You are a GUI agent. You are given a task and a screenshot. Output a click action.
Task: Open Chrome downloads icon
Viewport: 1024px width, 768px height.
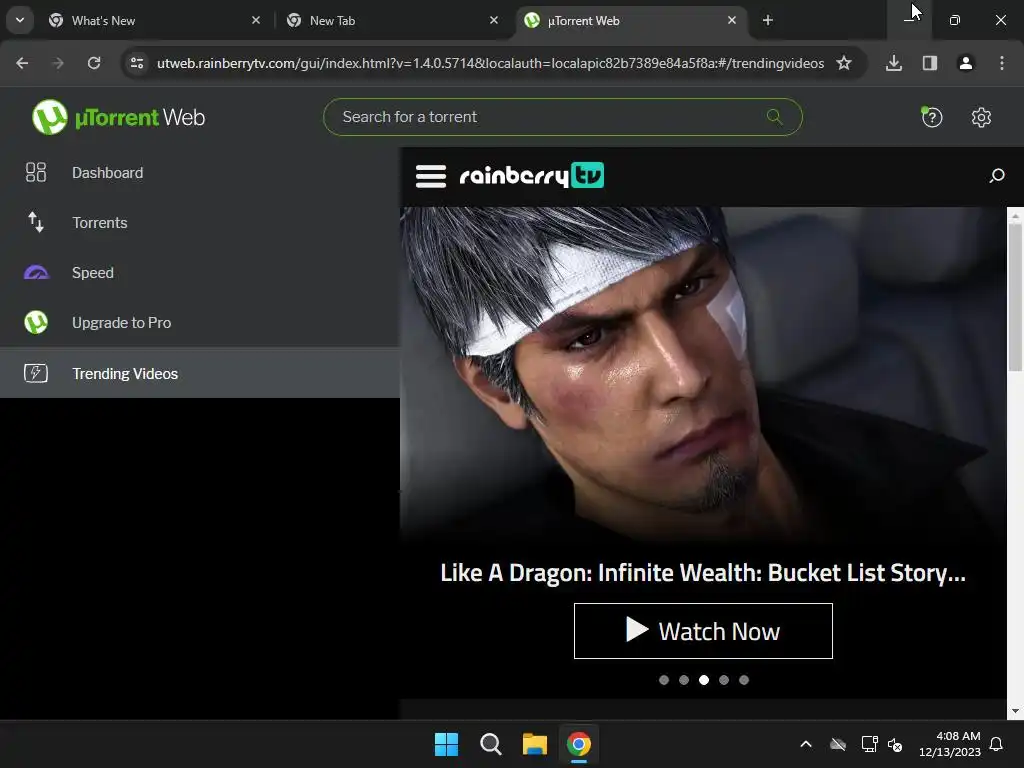click(x=894, y=63)
